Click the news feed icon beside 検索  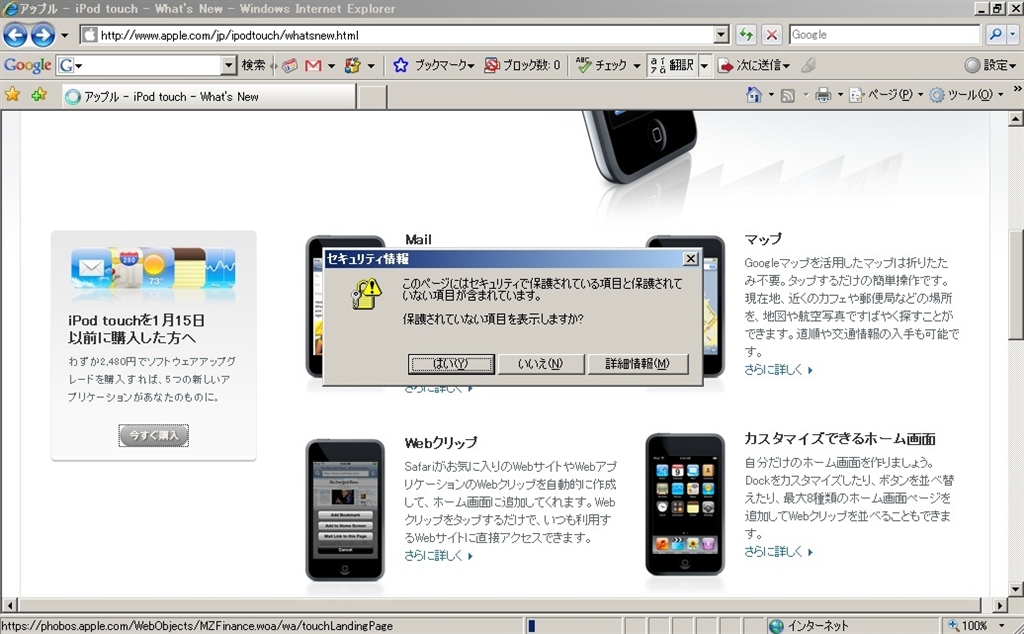tap(289, 65)
